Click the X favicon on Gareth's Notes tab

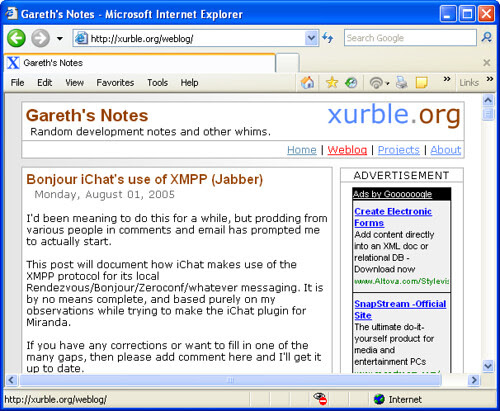click(x=13, y=63)
